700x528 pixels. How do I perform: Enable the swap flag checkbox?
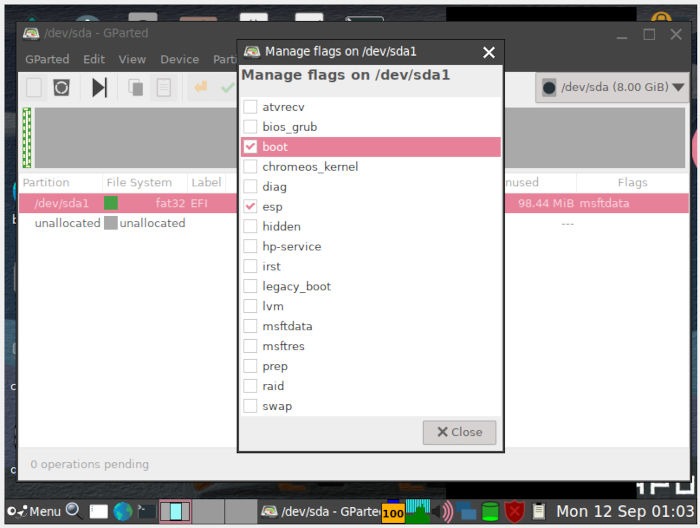[x=250, y=406]
